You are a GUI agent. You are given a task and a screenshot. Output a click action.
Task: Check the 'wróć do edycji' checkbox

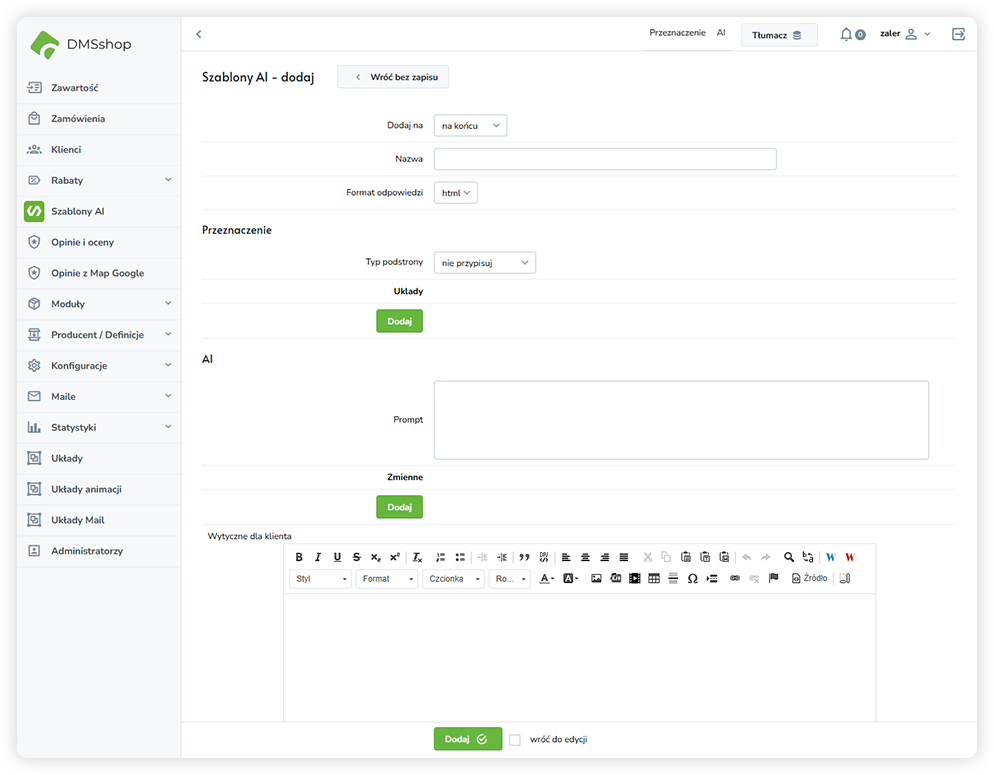coord(515,740)
